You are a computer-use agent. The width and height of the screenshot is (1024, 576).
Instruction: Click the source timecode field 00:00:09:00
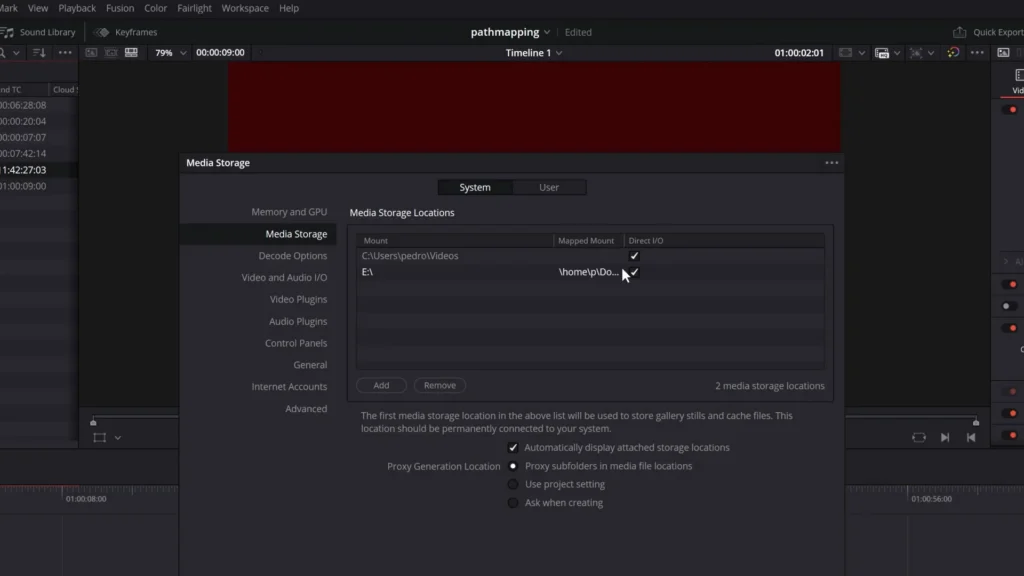[x=220, y=53]
